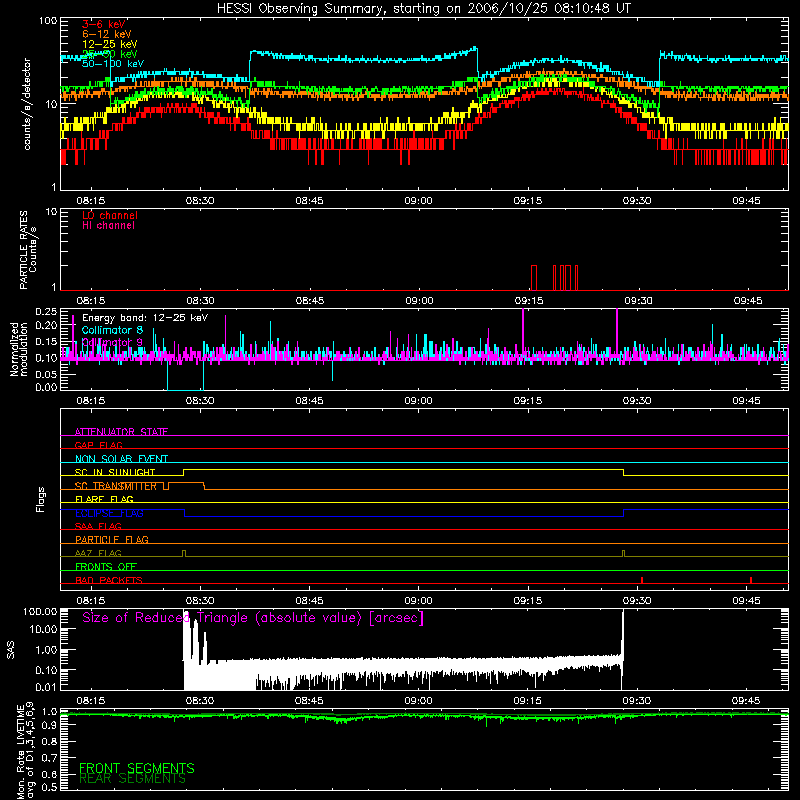Click the Size of Reduced Triangle caption
Screen dimensions: 800x800
(253, 618)
